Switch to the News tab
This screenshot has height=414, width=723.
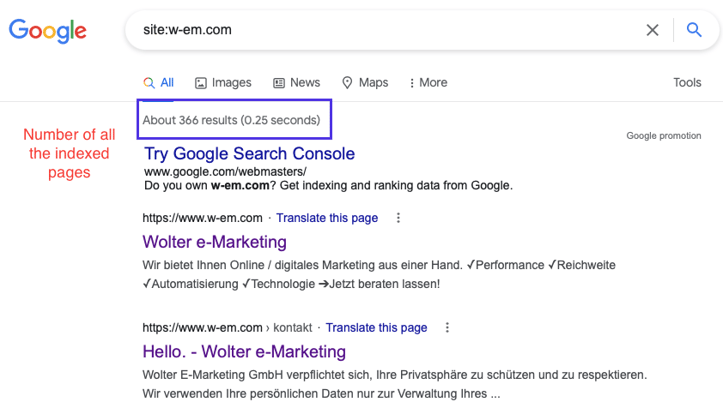pyautogui.click(x=296, y=83)
